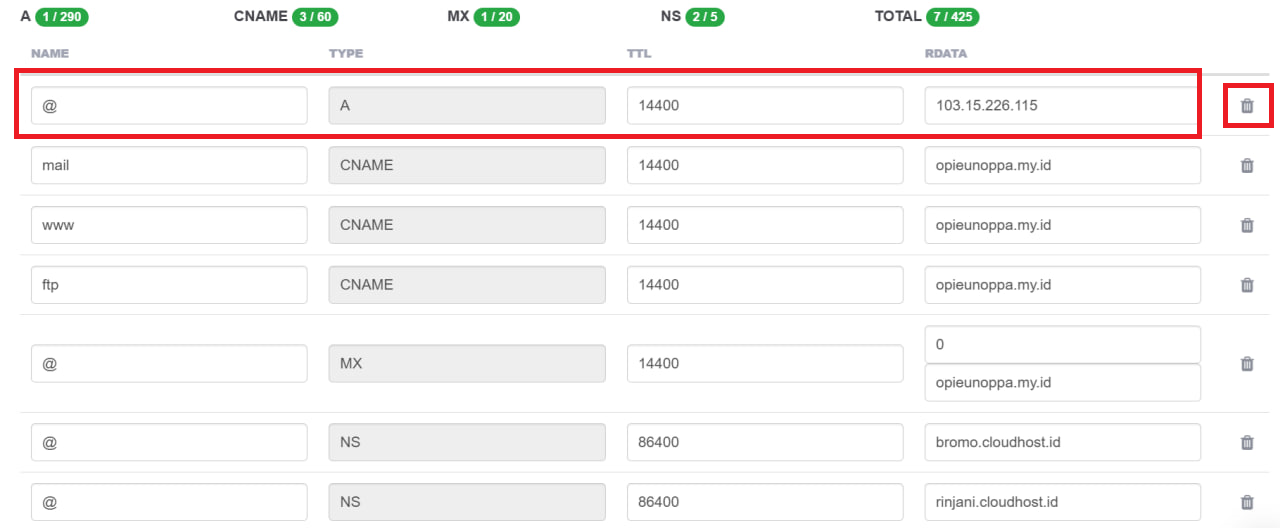
Task: Delete the ftp CNAME record
Action: coord(1247,285)
